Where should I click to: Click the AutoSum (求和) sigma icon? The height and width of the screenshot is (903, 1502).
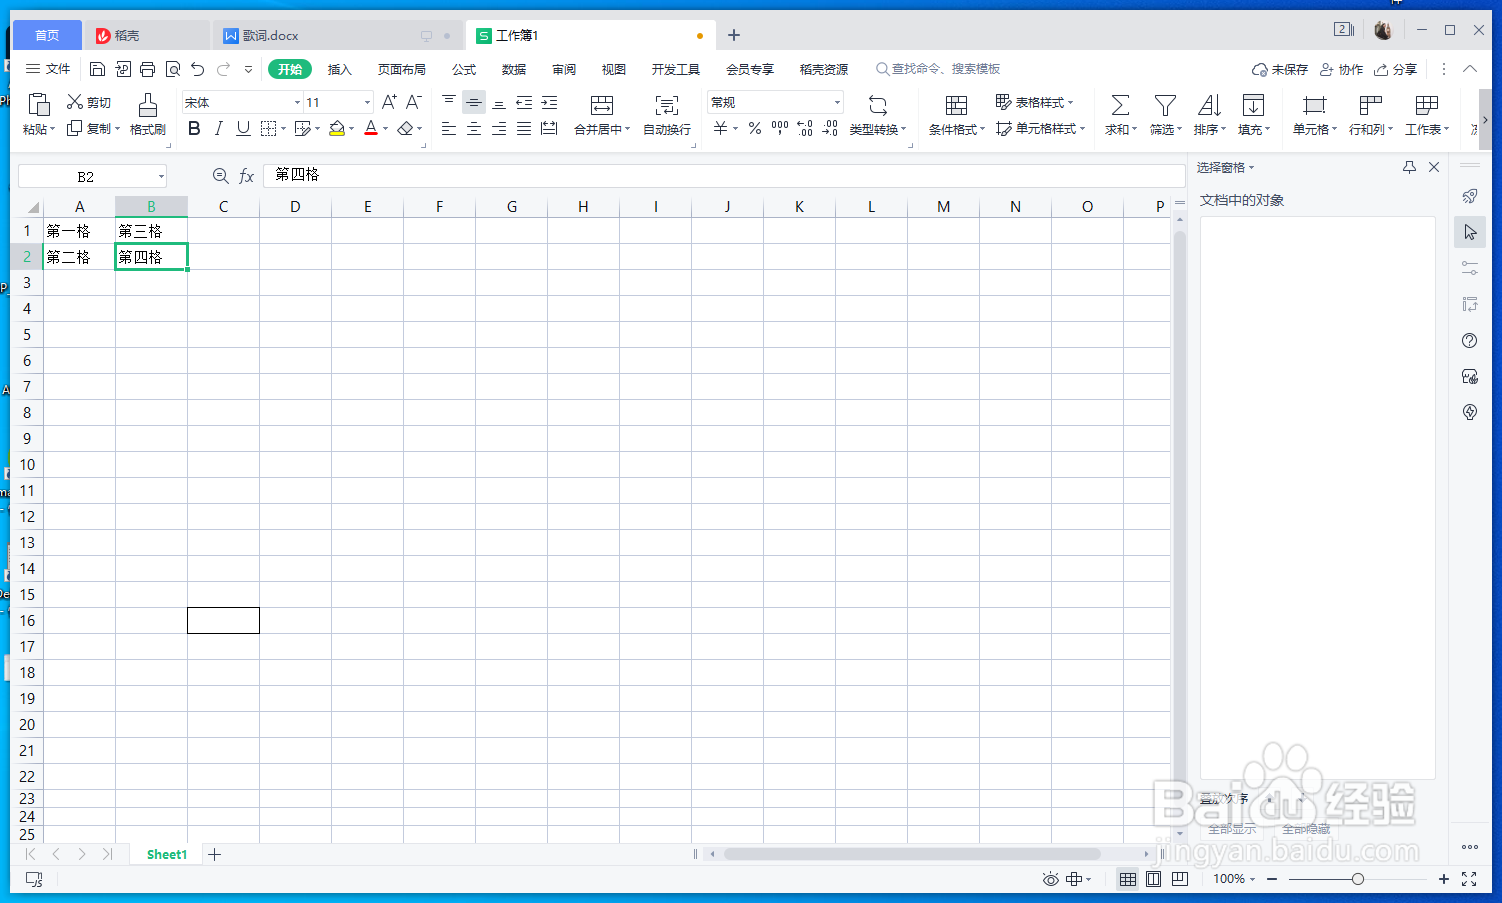1121,104
